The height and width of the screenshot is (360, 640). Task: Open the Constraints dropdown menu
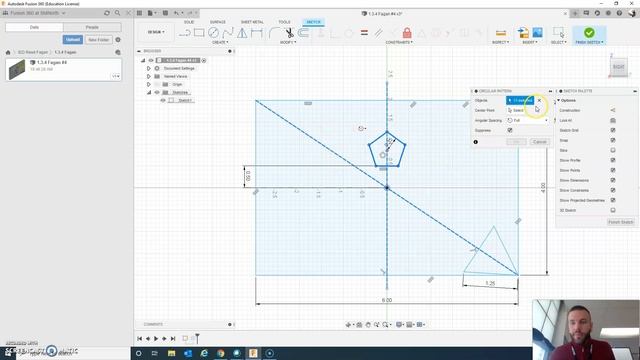(399, 42)
